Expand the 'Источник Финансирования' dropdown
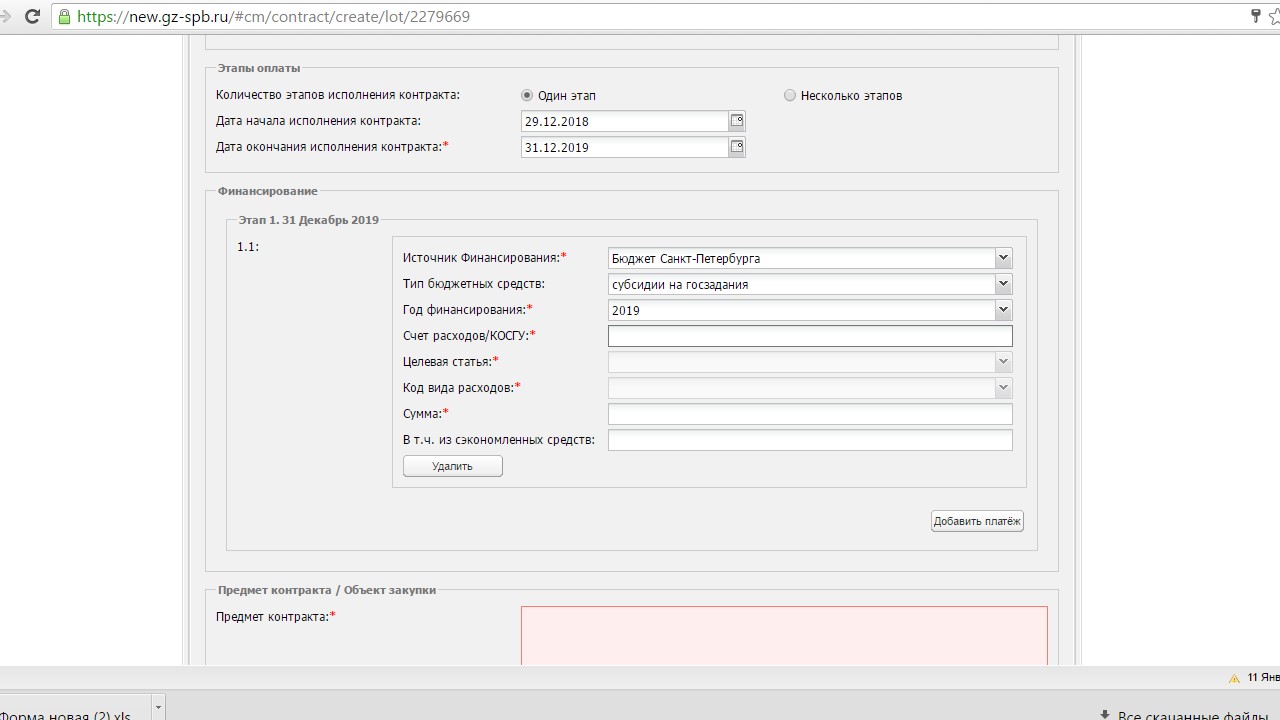 [x=1003, y=258]
